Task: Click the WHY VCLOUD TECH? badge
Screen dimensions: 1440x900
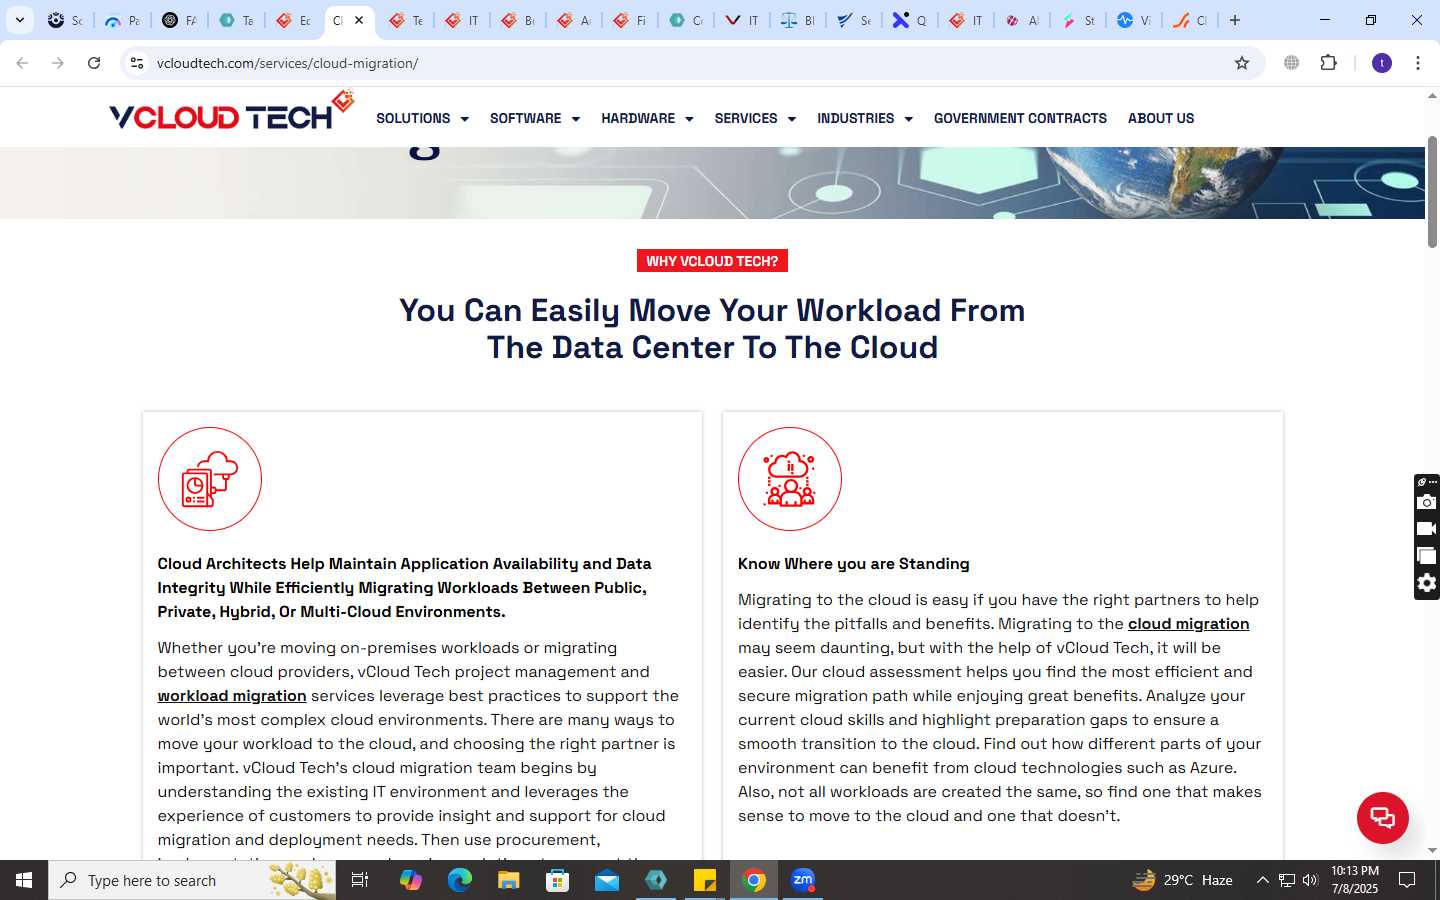Action: (712, 261)
